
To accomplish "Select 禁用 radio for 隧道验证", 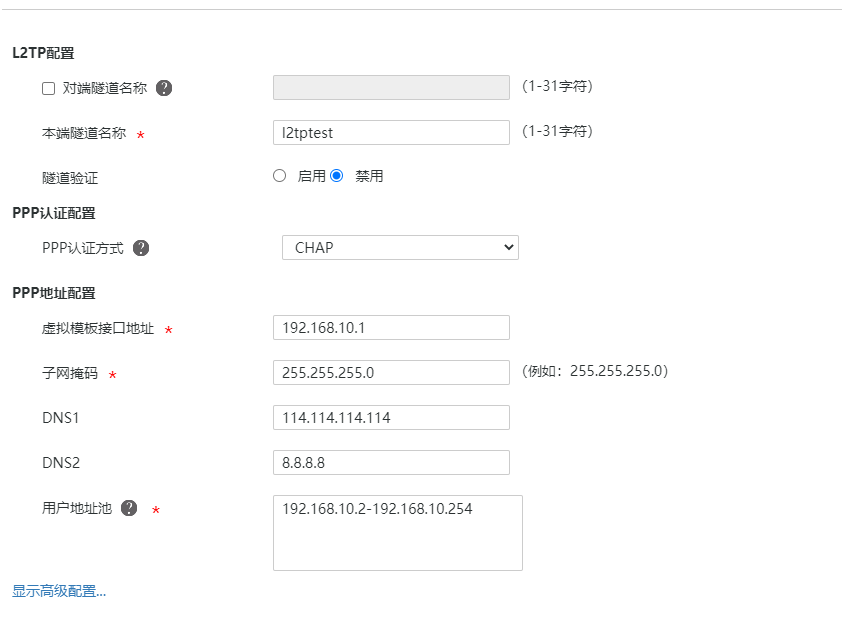I will coord(337,176).
